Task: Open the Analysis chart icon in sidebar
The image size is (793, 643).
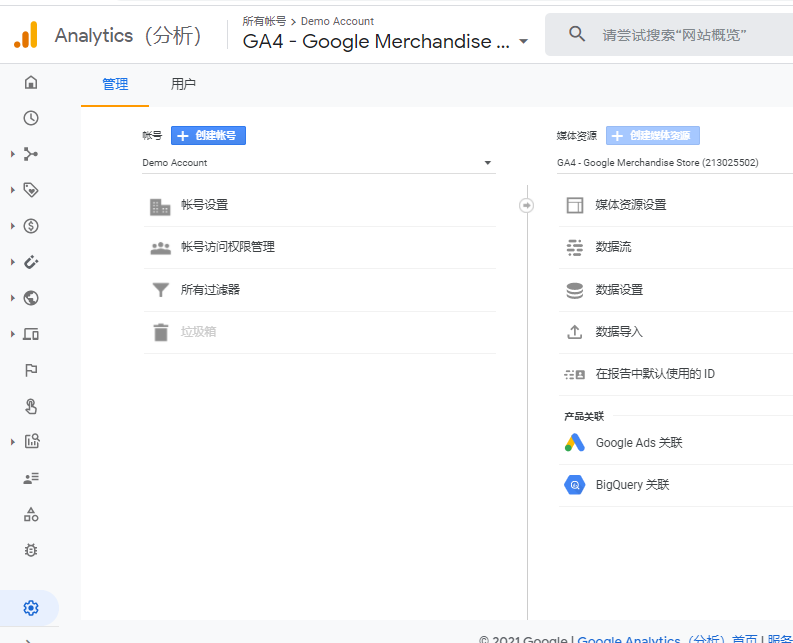Action: pos(32,441)
